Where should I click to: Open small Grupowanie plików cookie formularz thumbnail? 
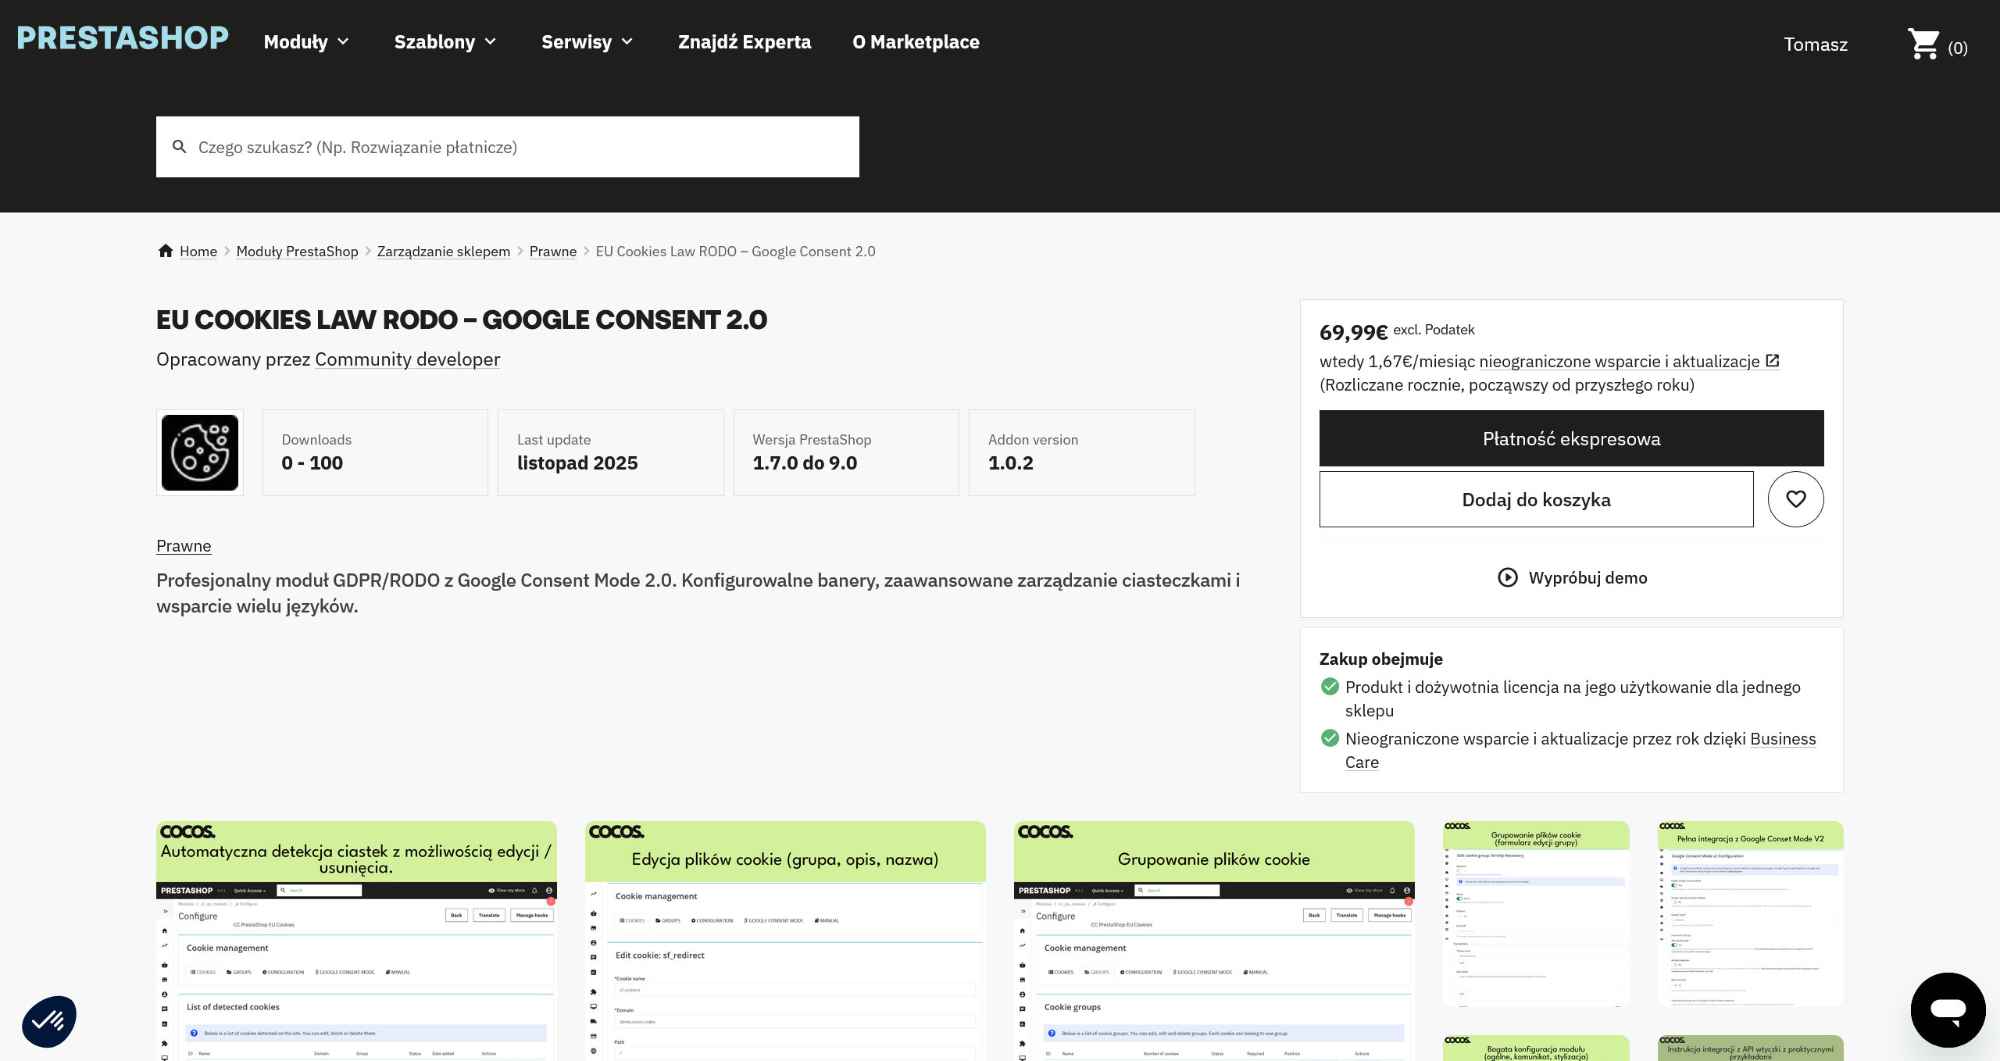click(1536, 914)
